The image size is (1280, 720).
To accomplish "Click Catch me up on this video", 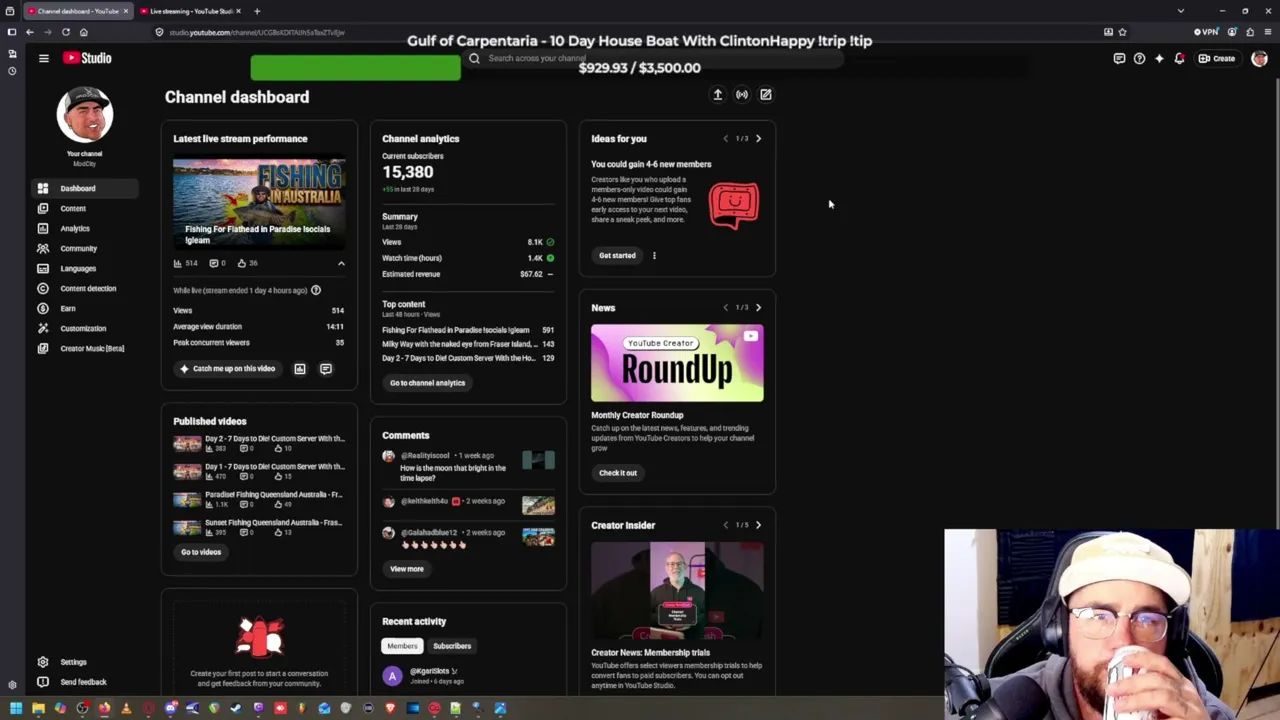I will coord(228,369).
